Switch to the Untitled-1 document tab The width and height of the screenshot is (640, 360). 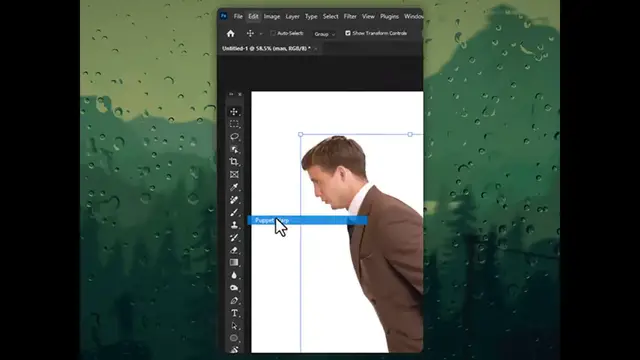tap(266, 49)
